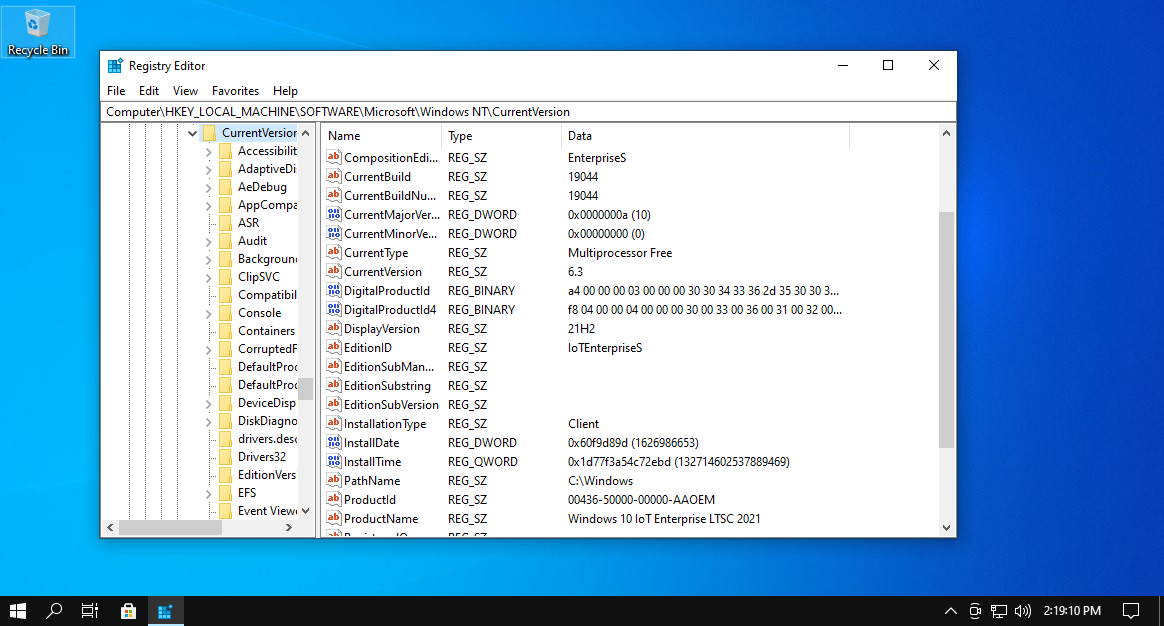The width and height of the screenshot is (1164, 626).
Task: Click the InstallDate DWORD icon
Action: point(334,442)
